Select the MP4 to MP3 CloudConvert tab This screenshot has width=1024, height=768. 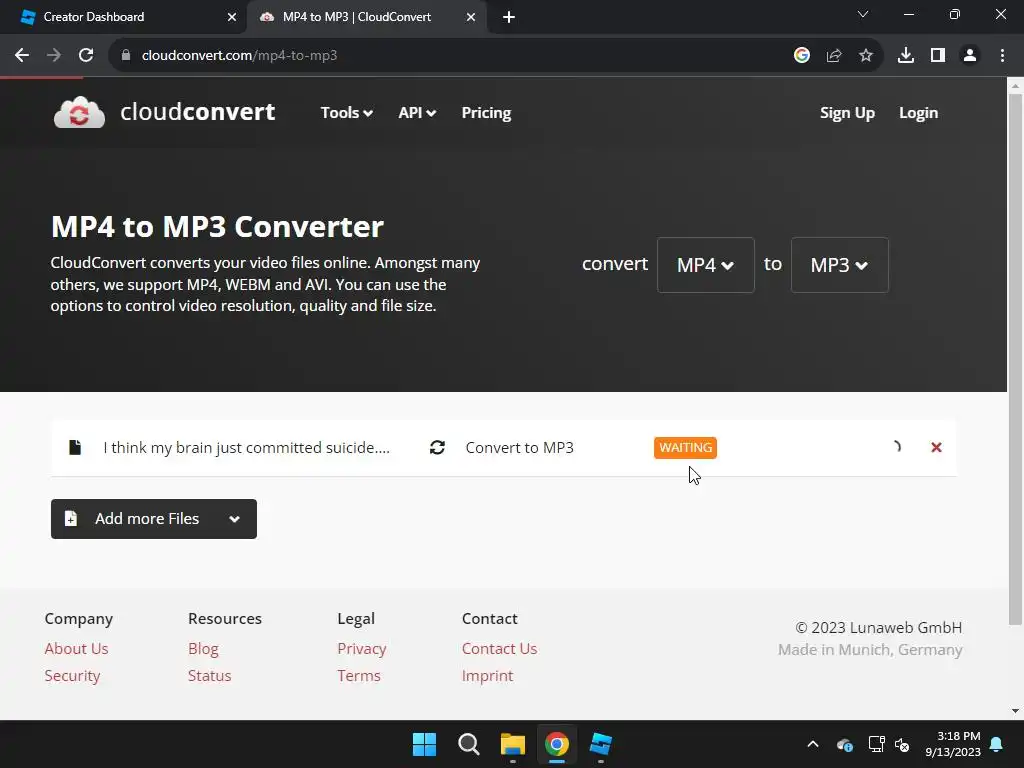[x=366, y=17]
